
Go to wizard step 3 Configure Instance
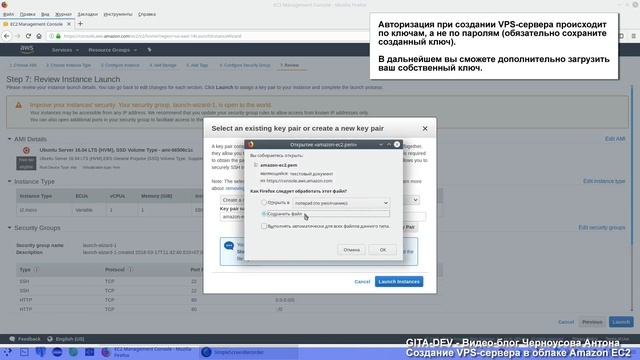(x=120, y=65)
